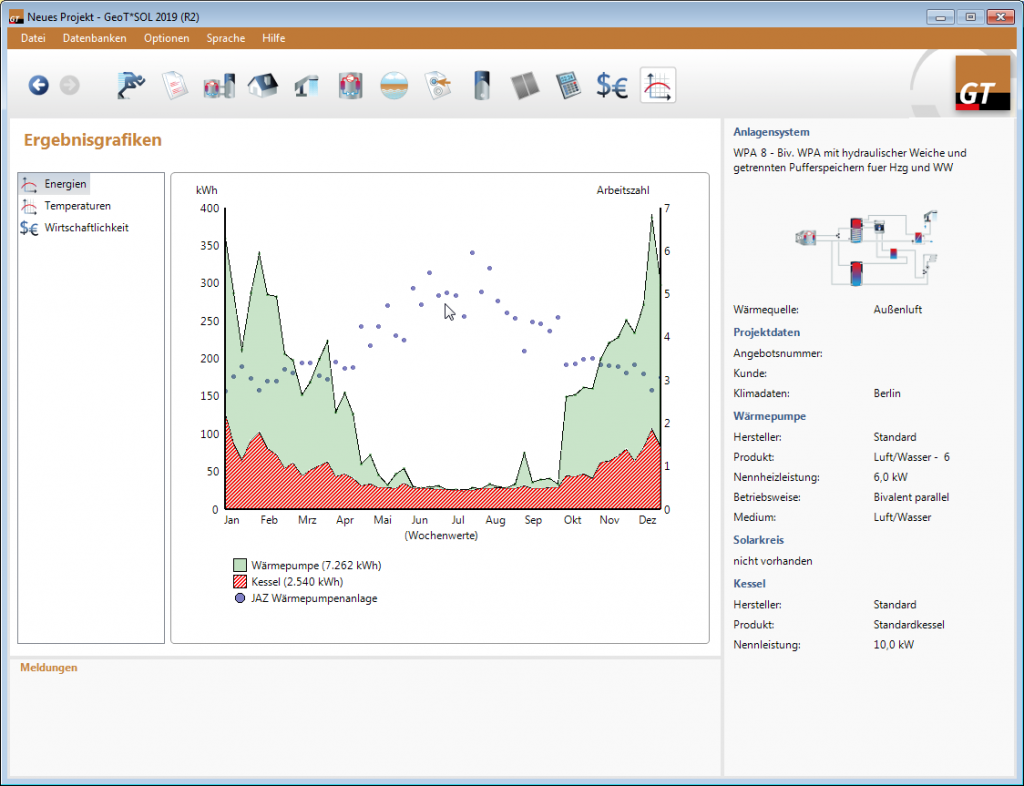Click the Nennheizleistung value 6,0 kW
Image resolution: width=1024 pixels, height=786 pixels.
coord(891,477)
